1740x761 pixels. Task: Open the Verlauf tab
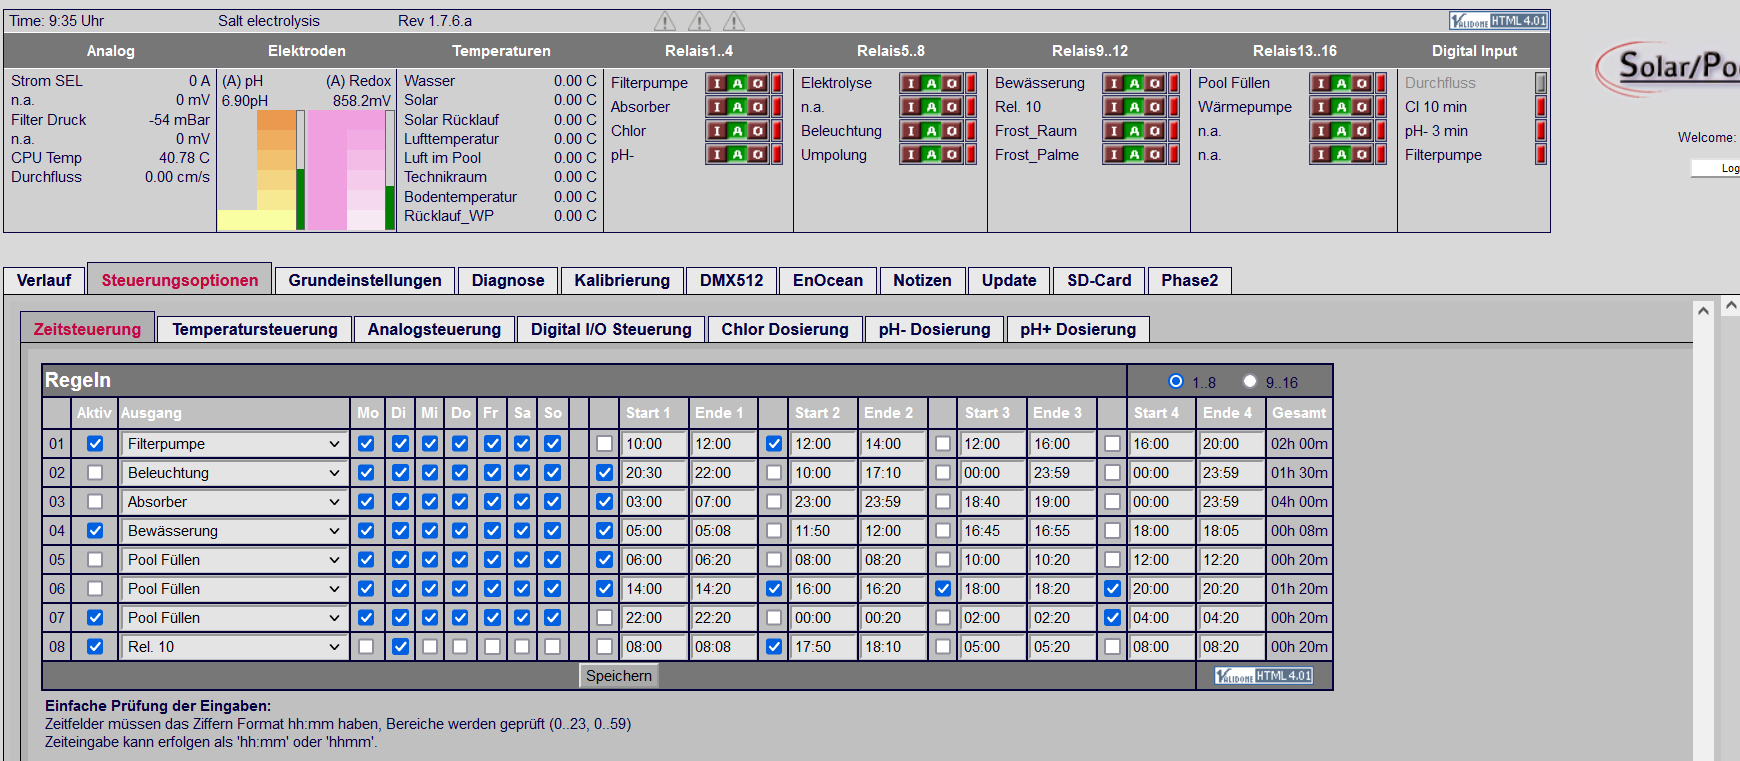point(44,281)
